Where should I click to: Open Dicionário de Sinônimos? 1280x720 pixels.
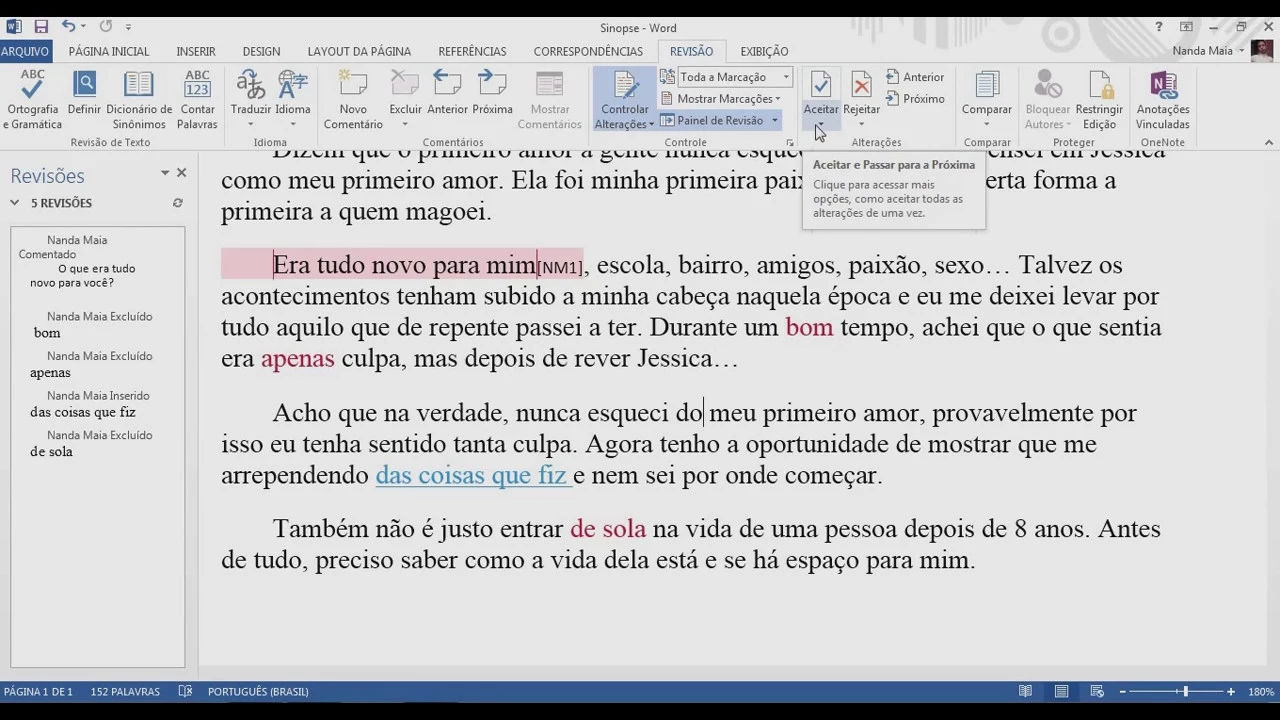pyautogui.click(x=139, y=100)
